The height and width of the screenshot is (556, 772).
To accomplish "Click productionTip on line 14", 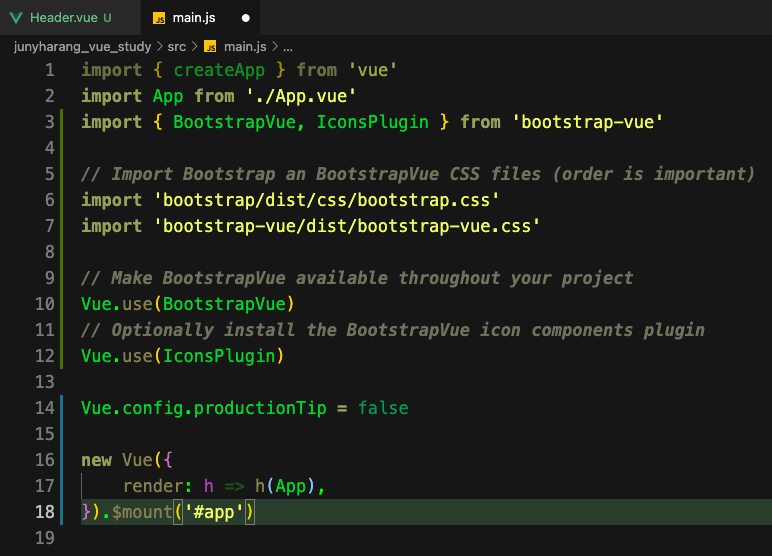I will point(260,408).
